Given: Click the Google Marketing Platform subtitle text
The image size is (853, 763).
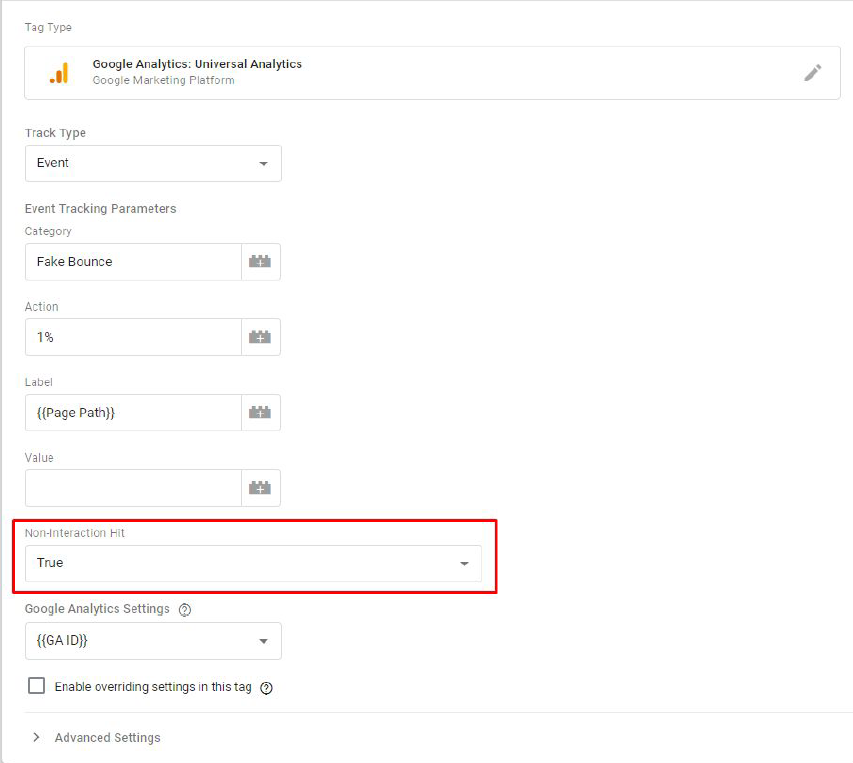Looking at the screenshot, I should 163,80.
